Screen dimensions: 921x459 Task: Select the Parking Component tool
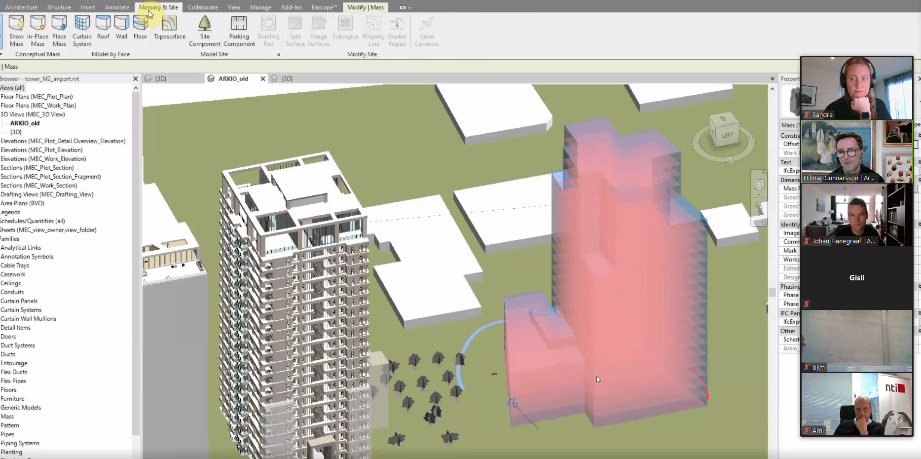coord(238,31)
